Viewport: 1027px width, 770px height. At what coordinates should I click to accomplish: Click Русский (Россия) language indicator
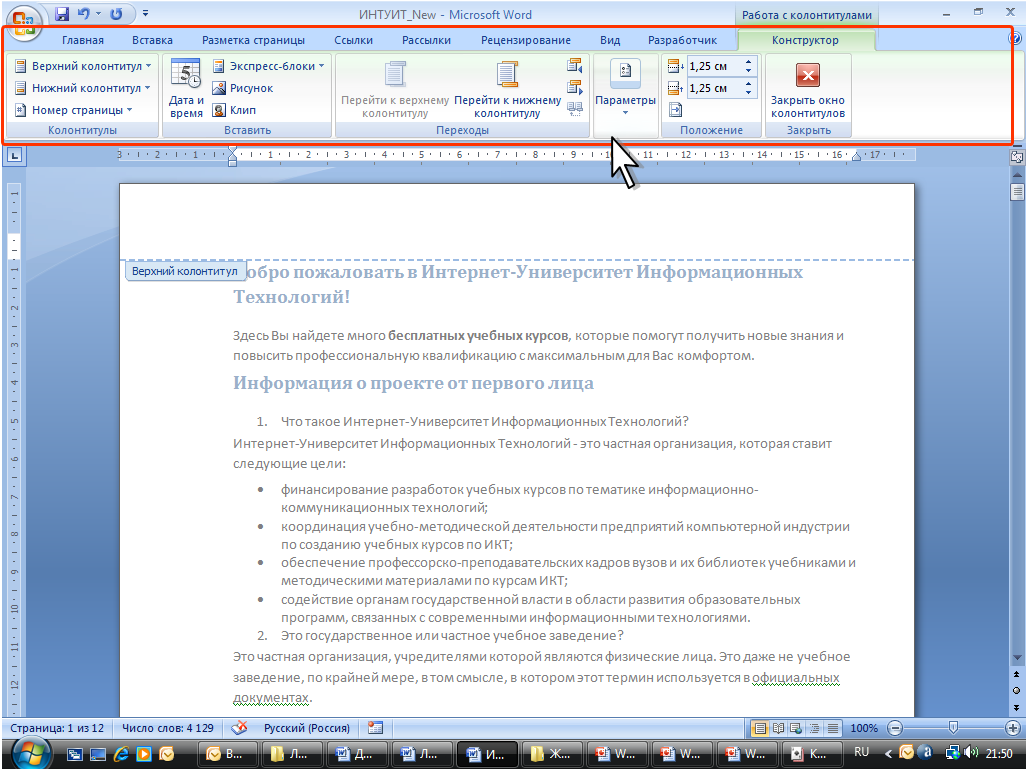click(x=307, y=728)
